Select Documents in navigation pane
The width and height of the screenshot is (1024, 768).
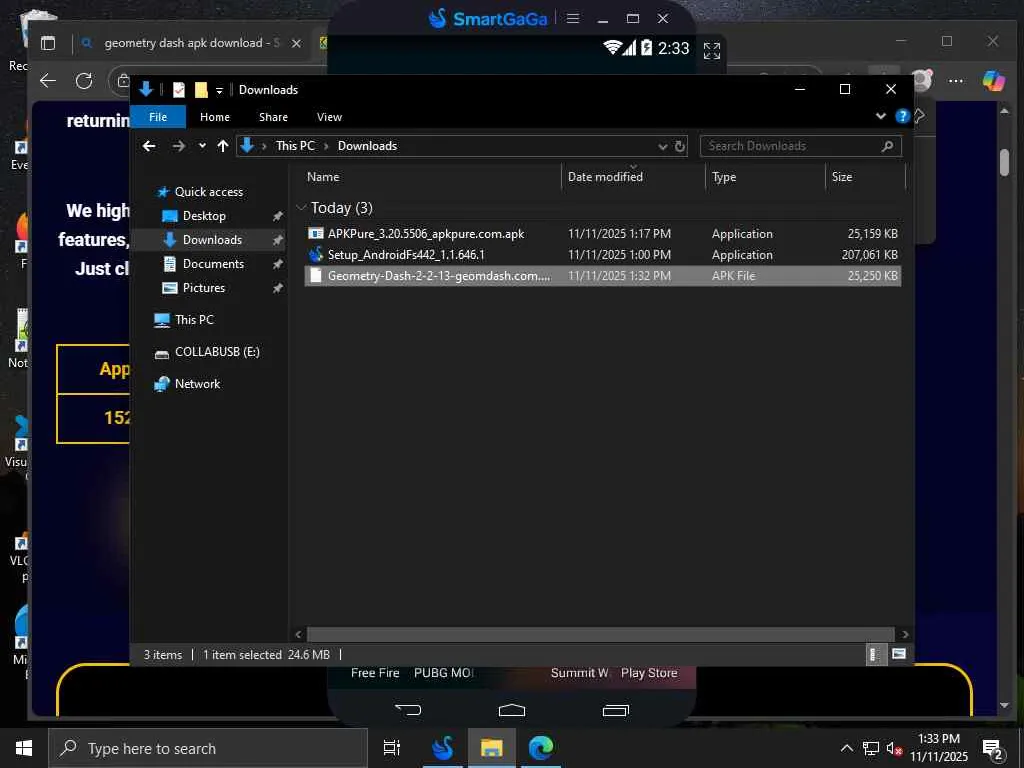pyautogui.click(x=213, y=264)
